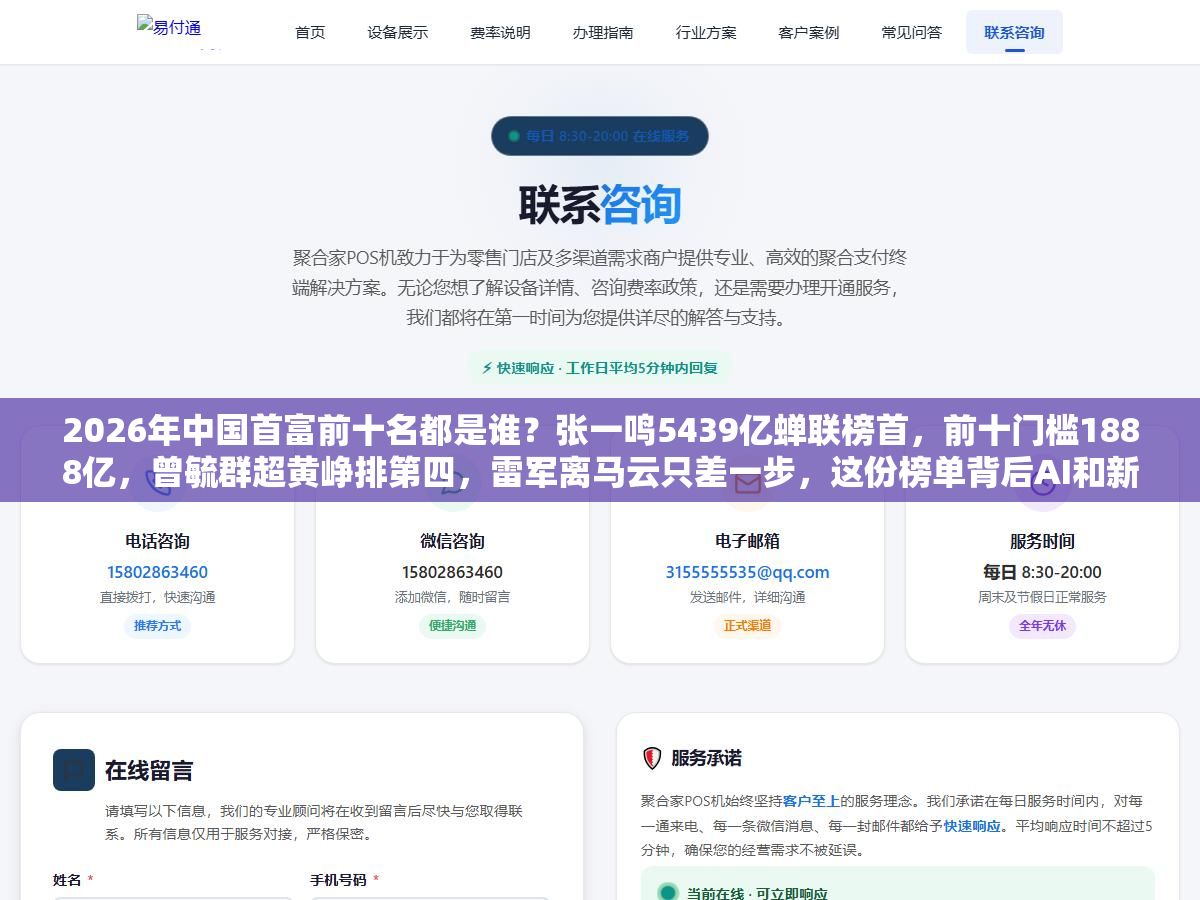Open the 客户案例 navigation item

point(809,32)
